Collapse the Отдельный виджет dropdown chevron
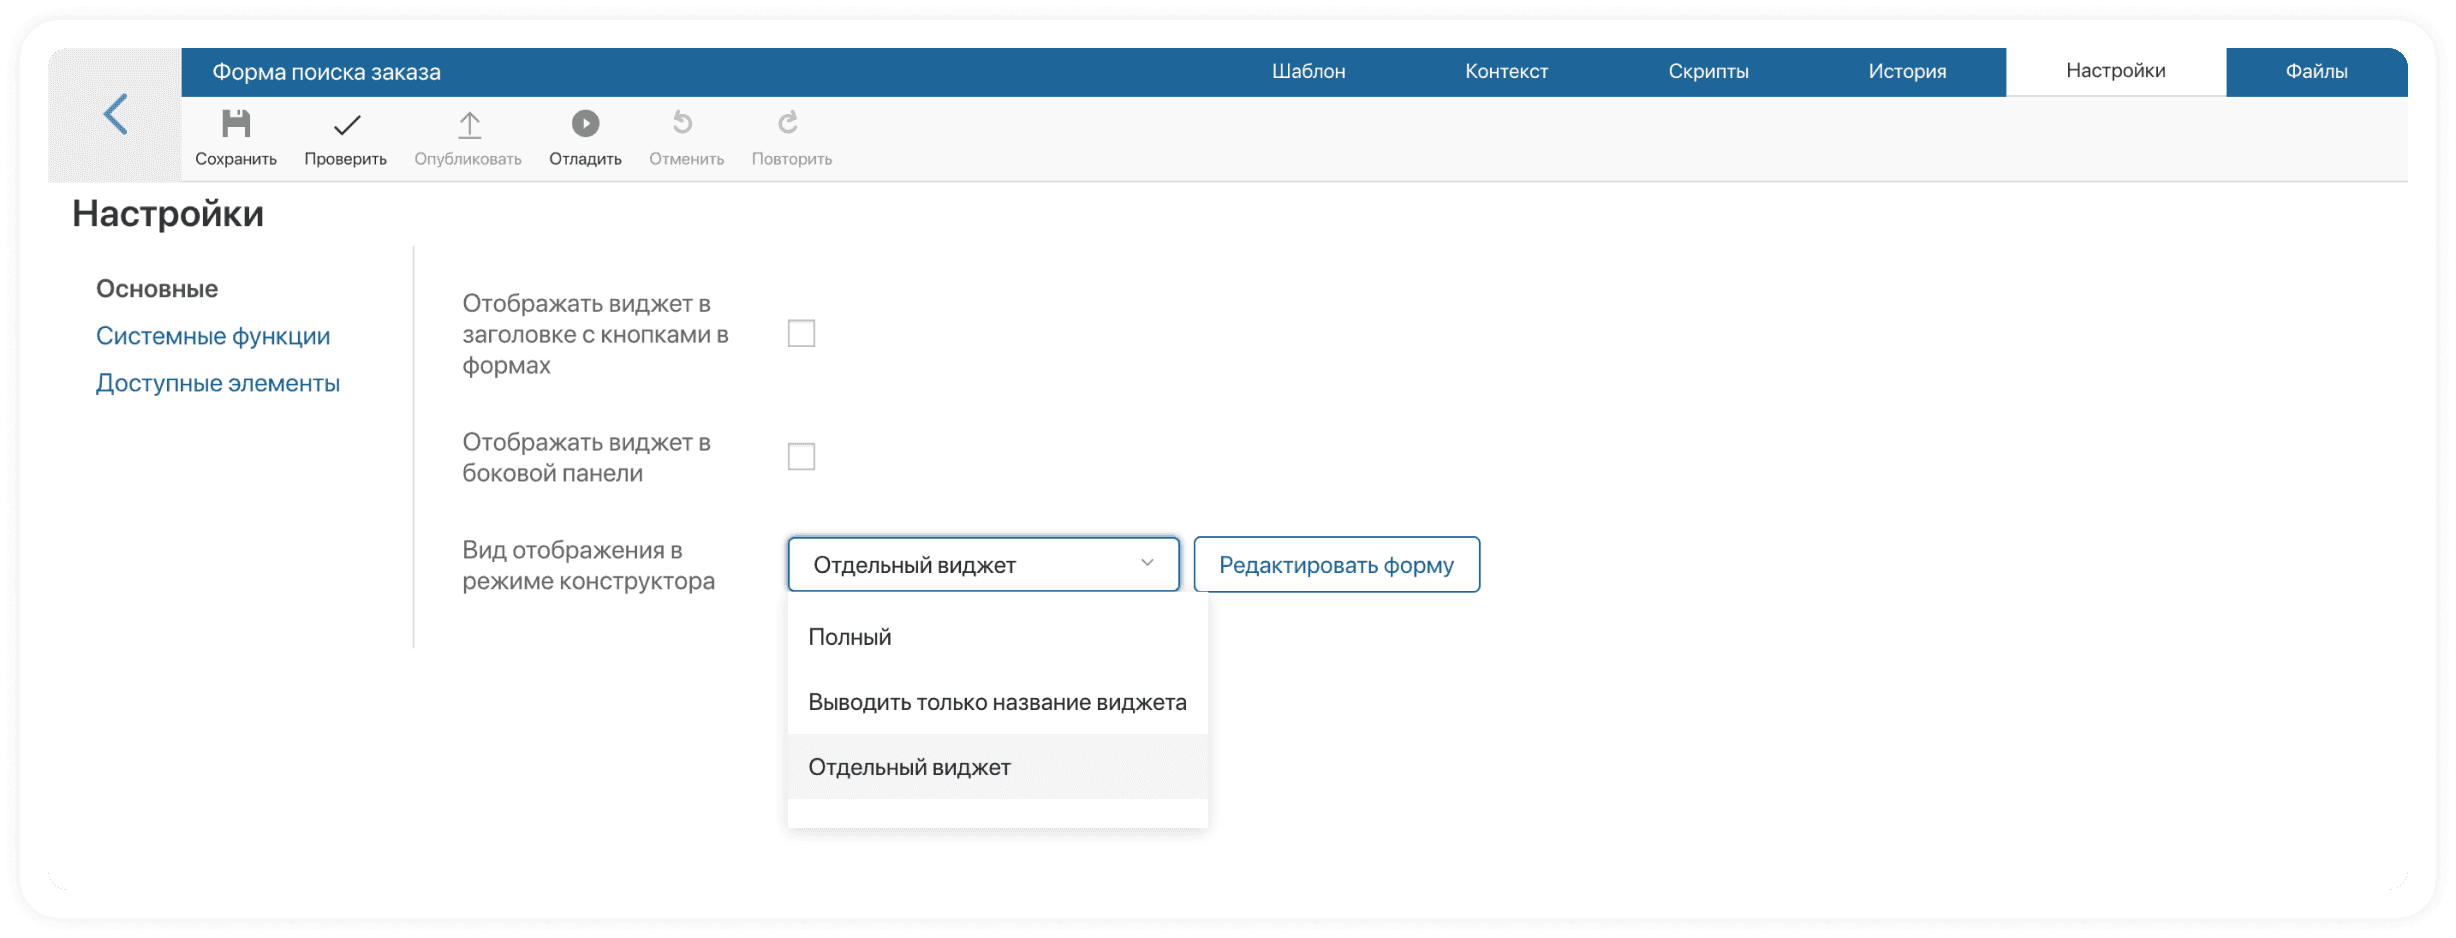Viewport: 2456px width, 938px height. (x=1147, y=563)
